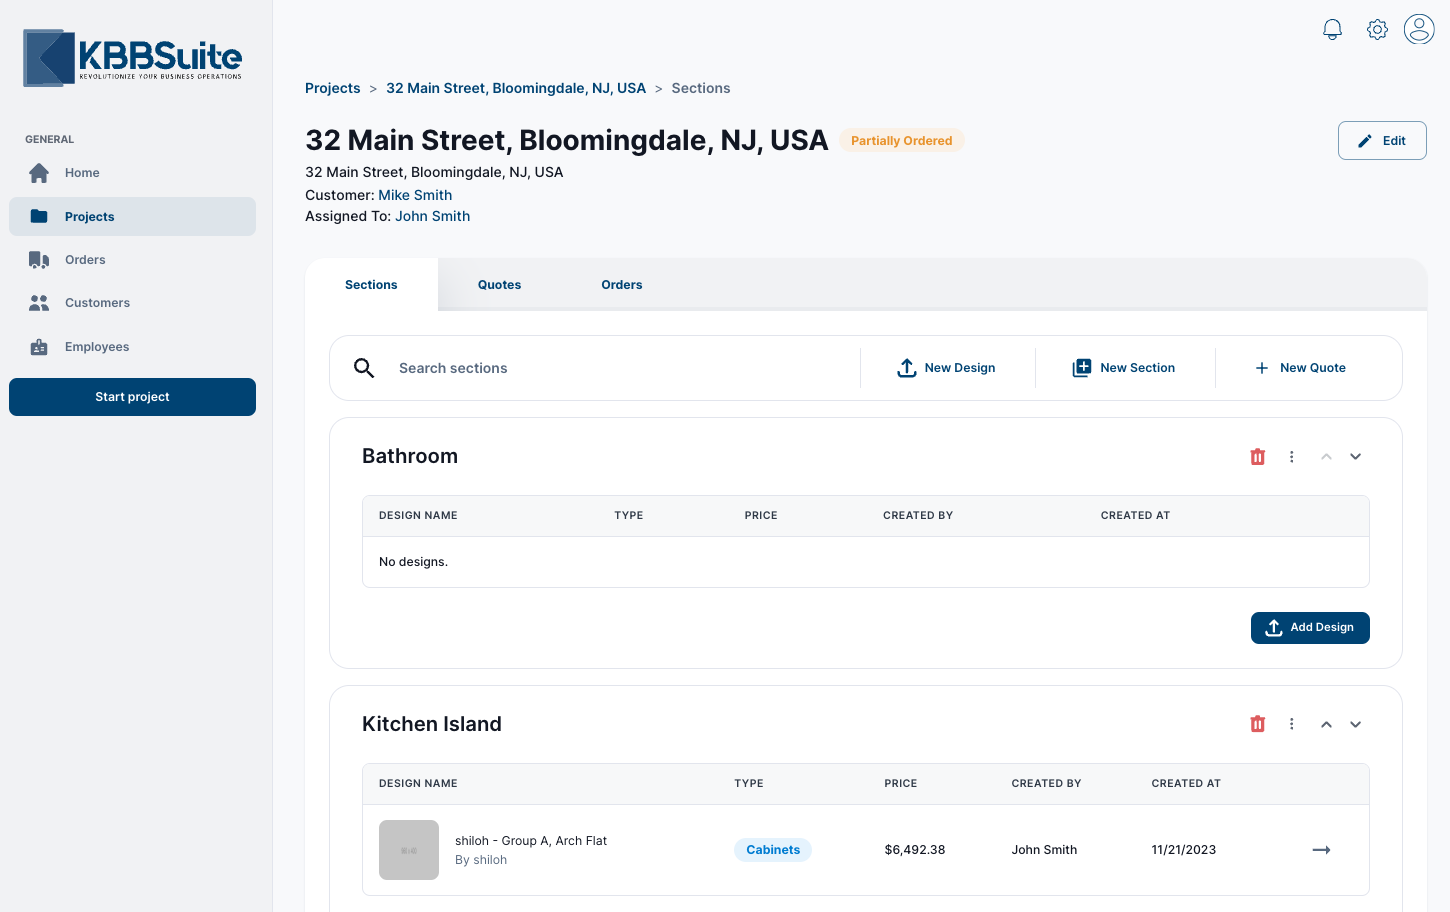The image size is (1450, 912).
Task: Click New Section toolbar button
Action: pos(1124,368)
